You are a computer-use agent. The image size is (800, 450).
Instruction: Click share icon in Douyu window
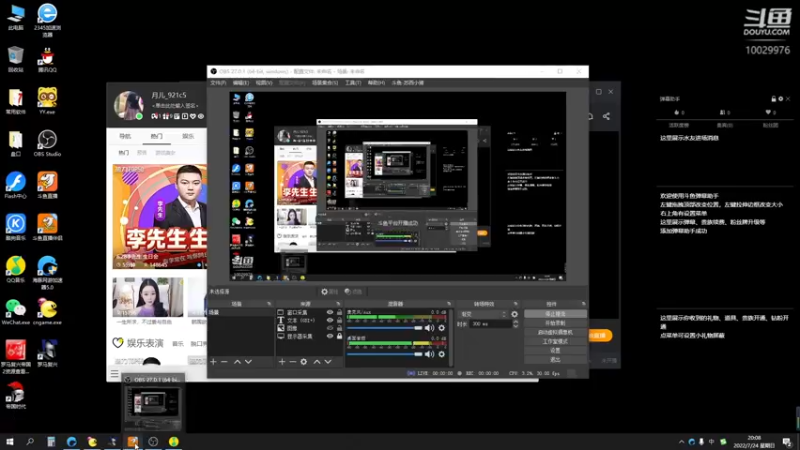click(x=606, y=116)
